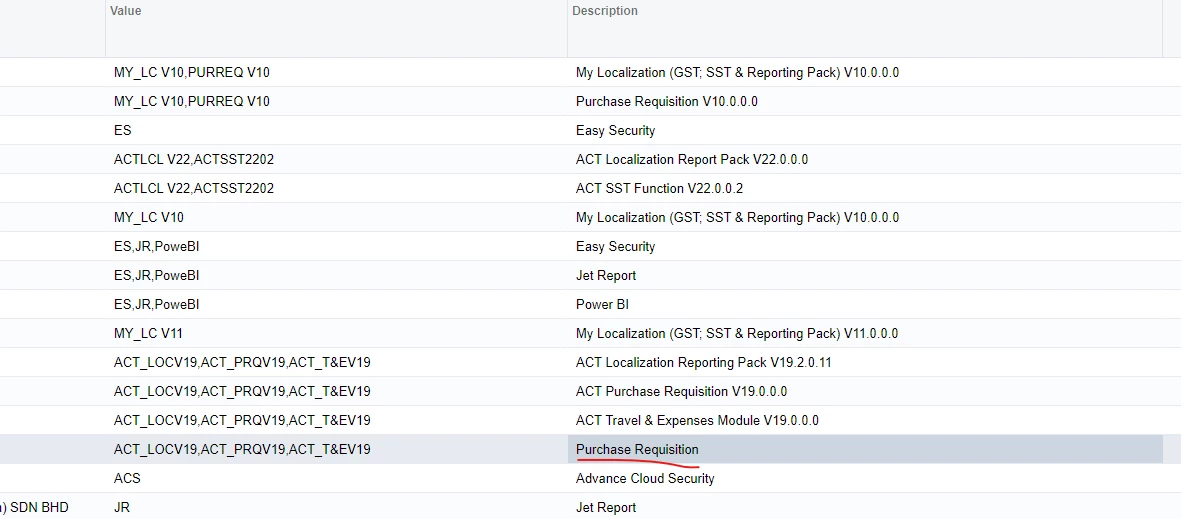
Task: Select the Purchase Requisition V10.0.0.0 description
Action: (x=865, y=102)
